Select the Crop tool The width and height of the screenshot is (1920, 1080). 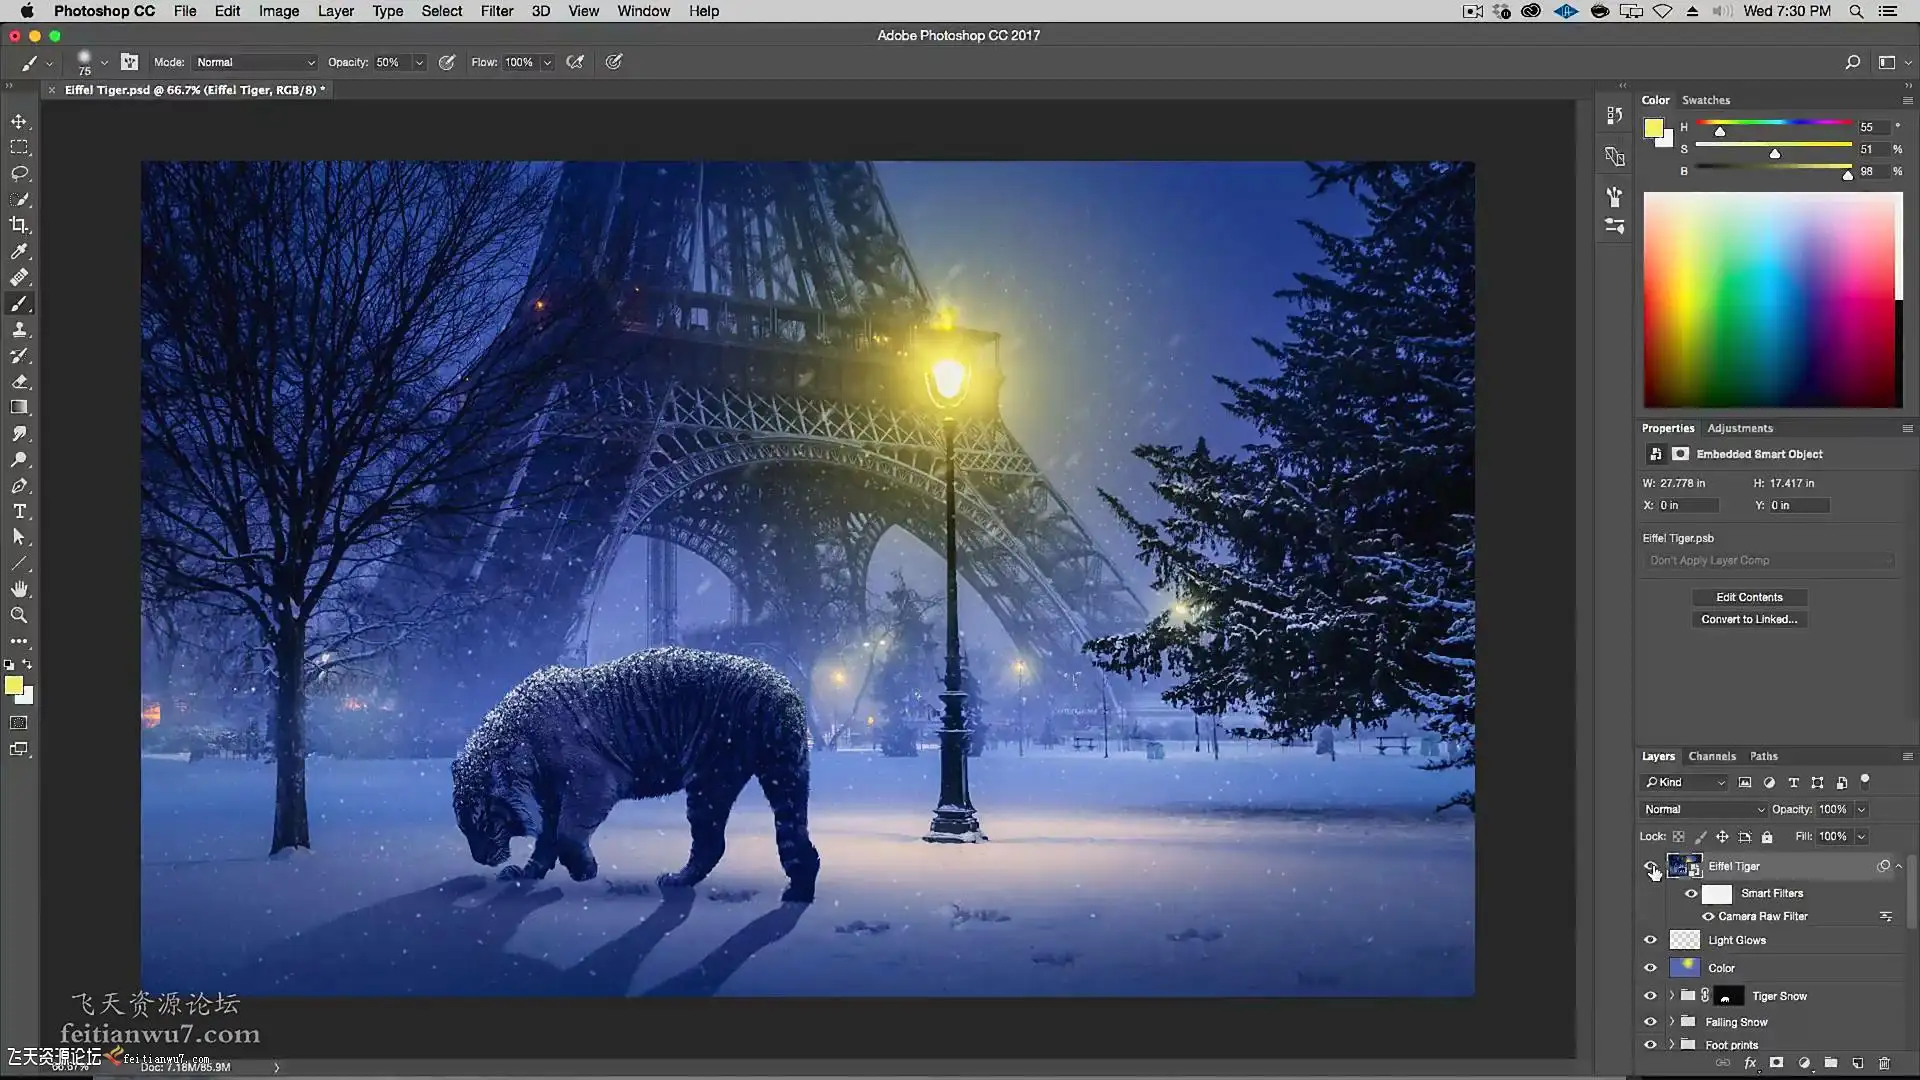(19, 225)
